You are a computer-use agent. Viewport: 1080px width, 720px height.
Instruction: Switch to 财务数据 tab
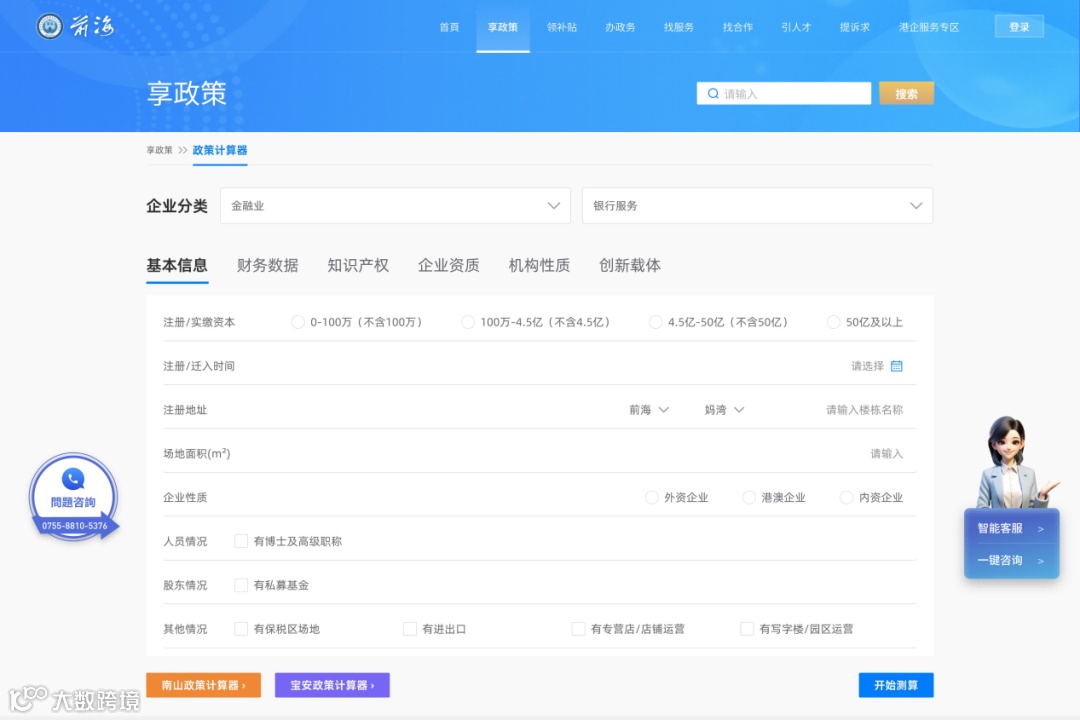pyautogui.click(x=268, y=265)
